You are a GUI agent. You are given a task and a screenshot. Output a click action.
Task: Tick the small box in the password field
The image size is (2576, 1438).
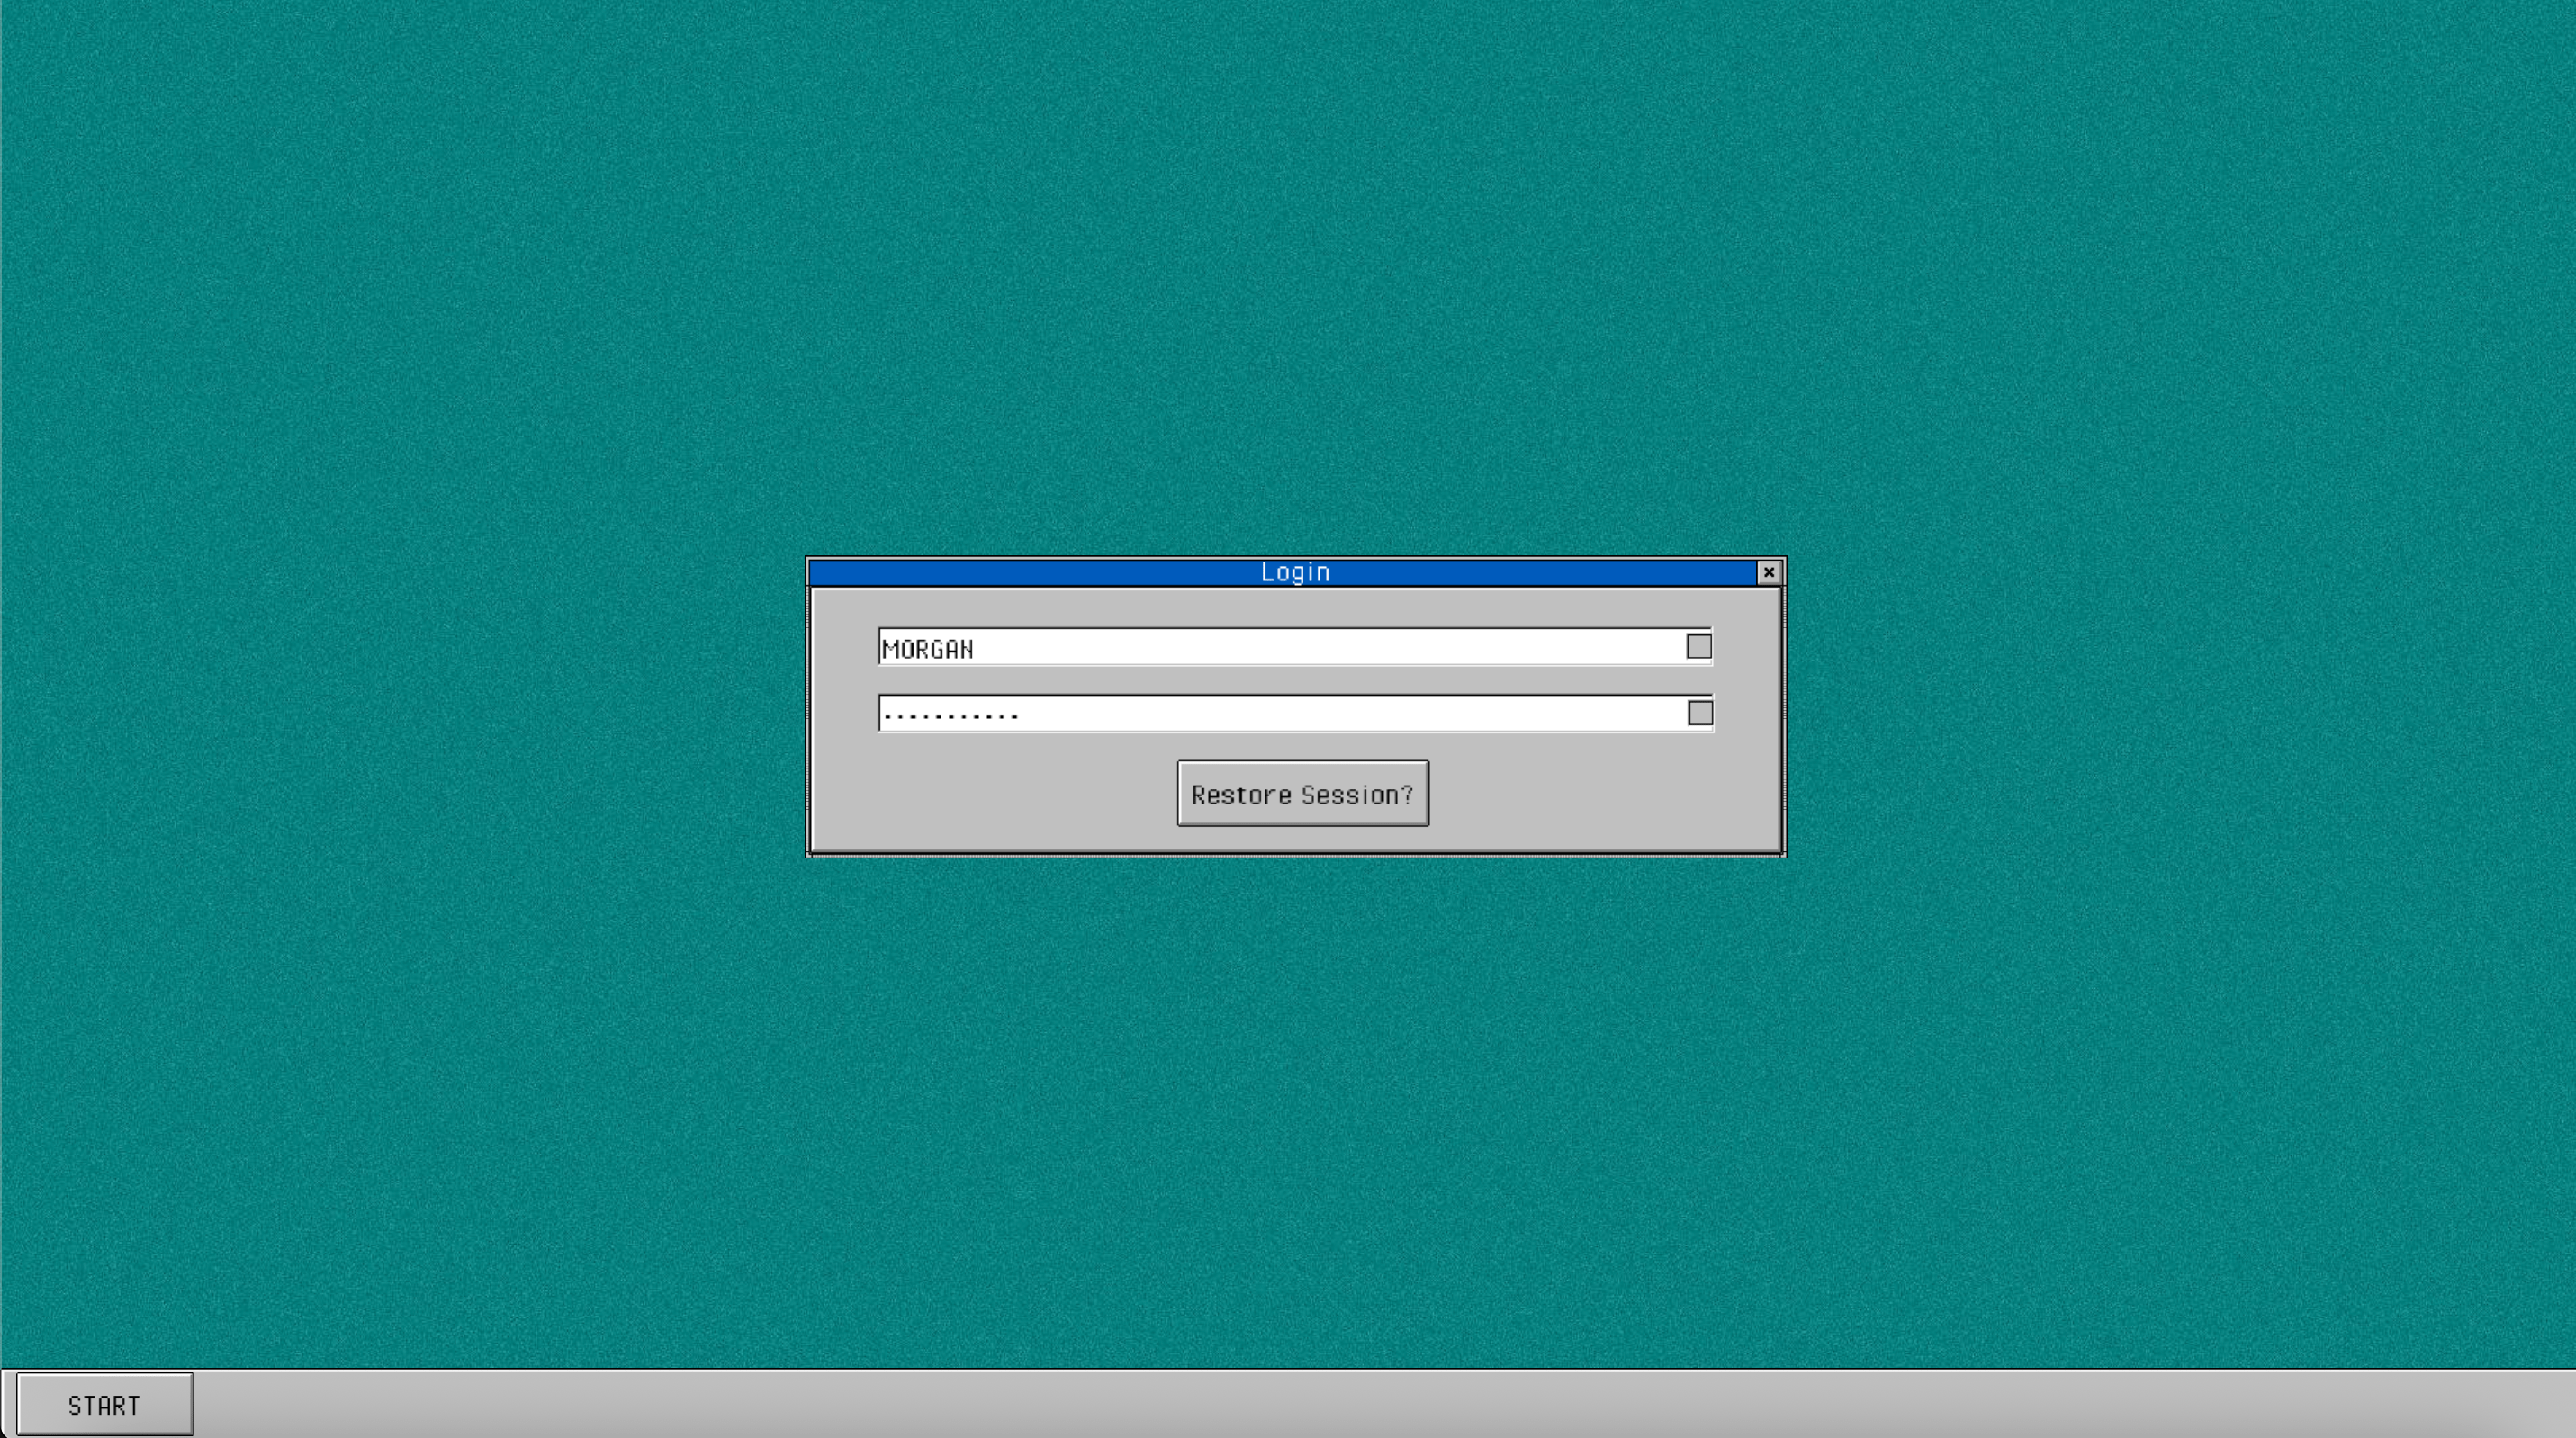1699,713
